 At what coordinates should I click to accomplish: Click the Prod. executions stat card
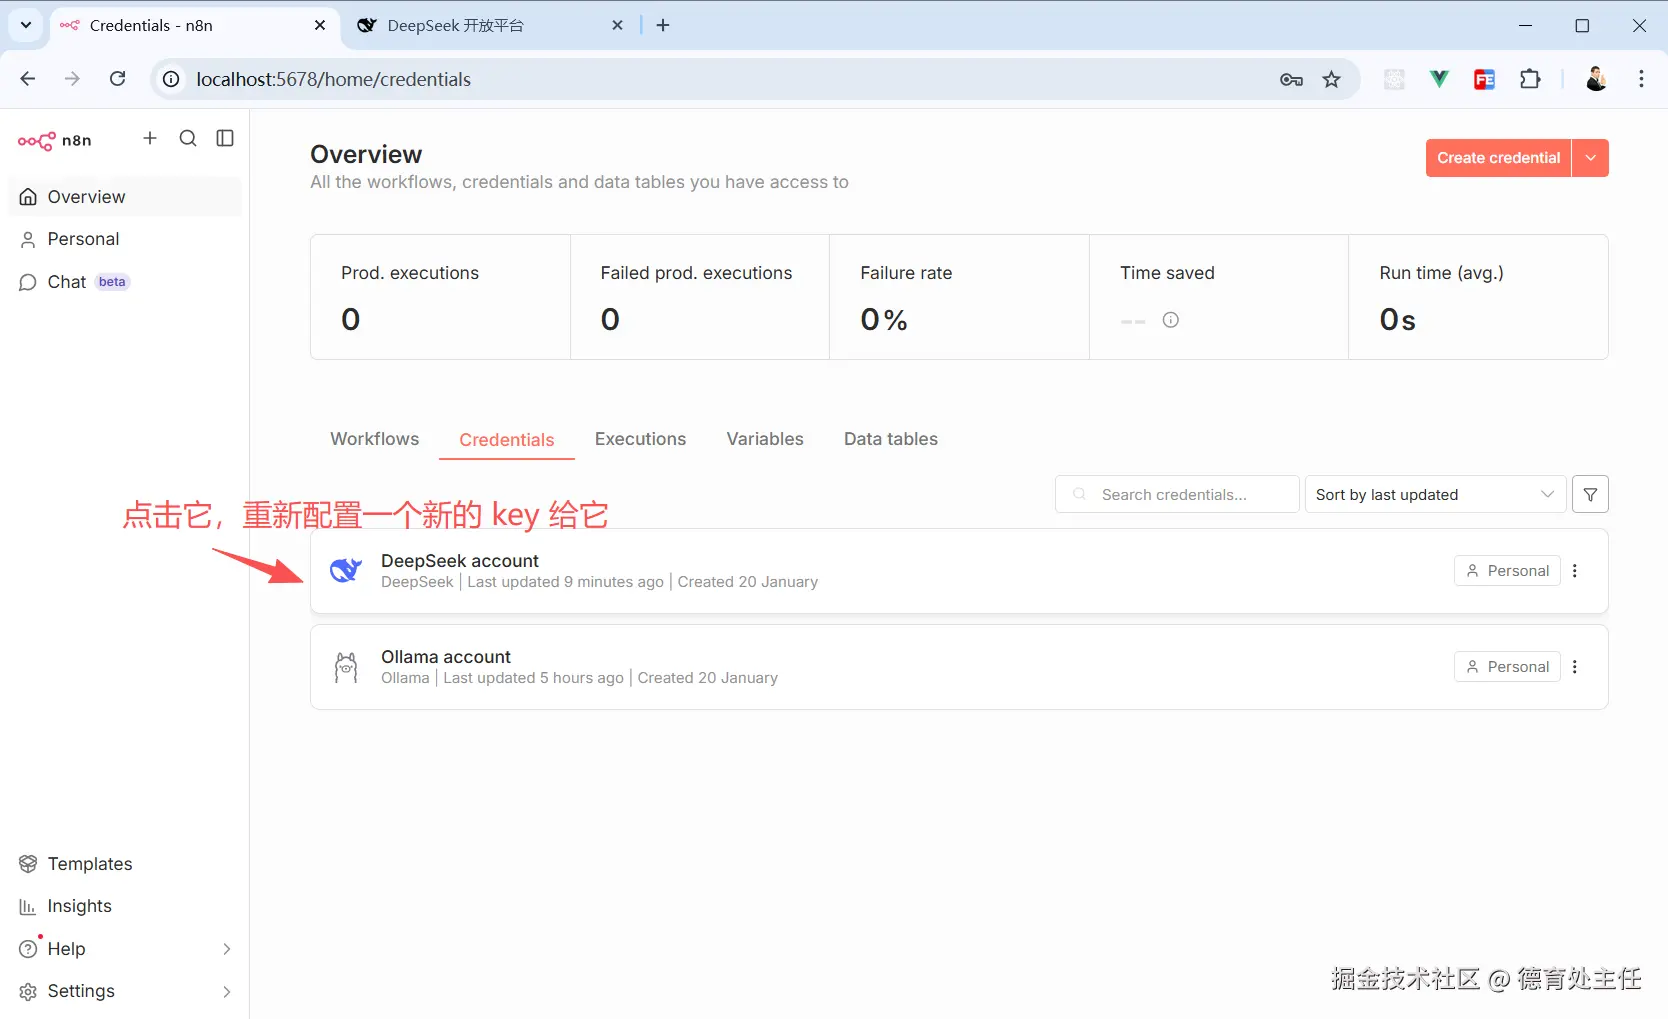440,297
